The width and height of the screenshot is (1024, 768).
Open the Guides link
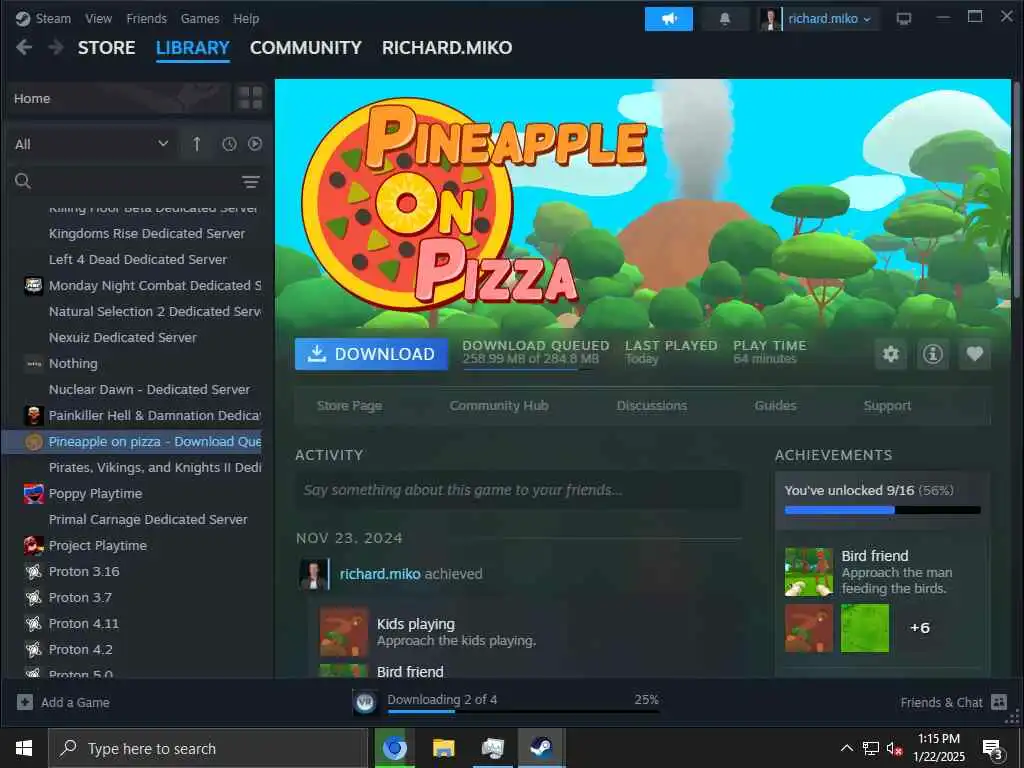point(775,406)
